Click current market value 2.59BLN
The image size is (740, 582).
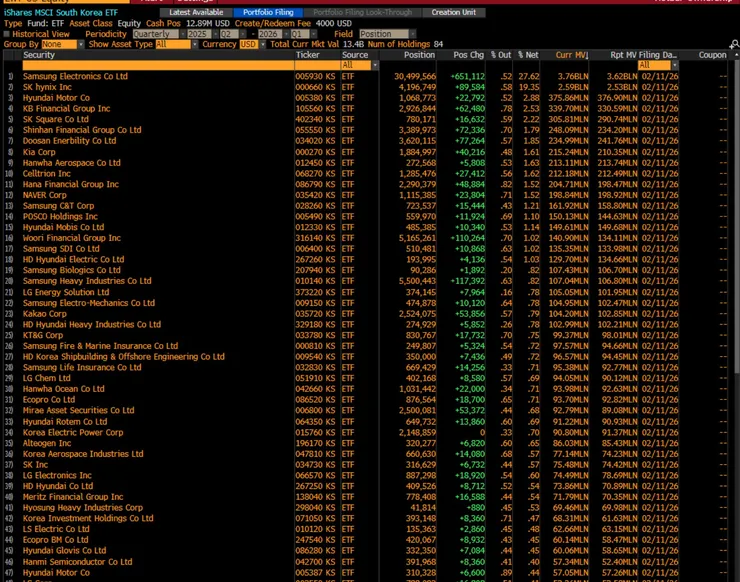tap(573, 87)
